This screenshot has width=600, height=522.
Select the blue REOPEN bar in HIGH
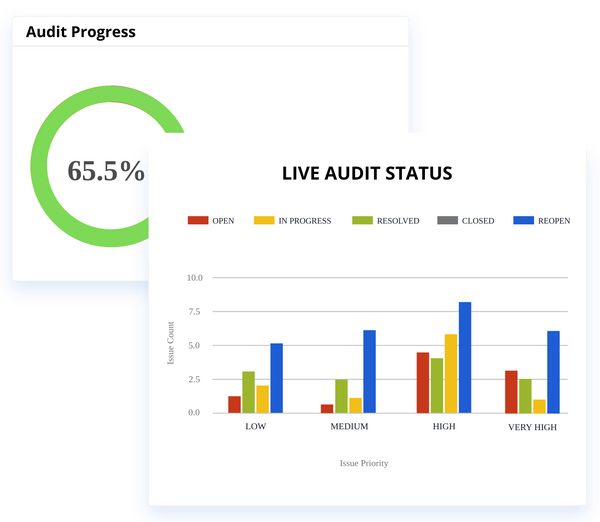(x=465, y=357)
